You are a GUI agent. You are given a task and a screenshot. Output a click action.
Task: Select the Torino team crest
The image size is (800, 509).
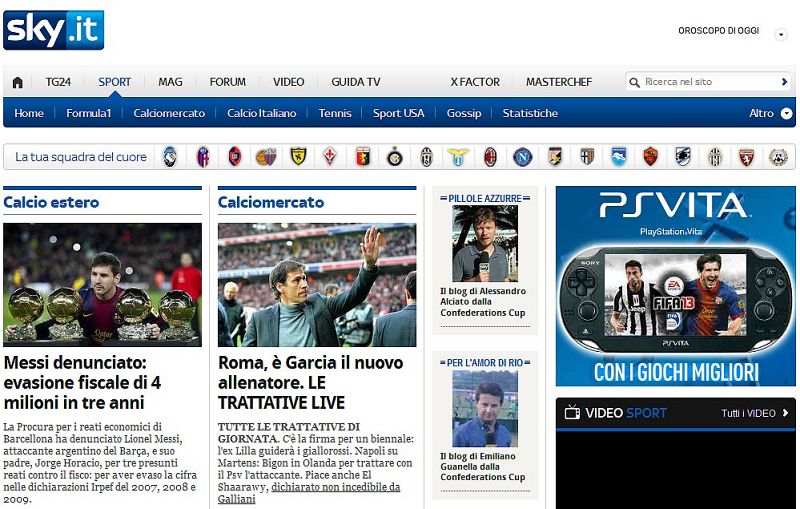[x=746, y=157]
